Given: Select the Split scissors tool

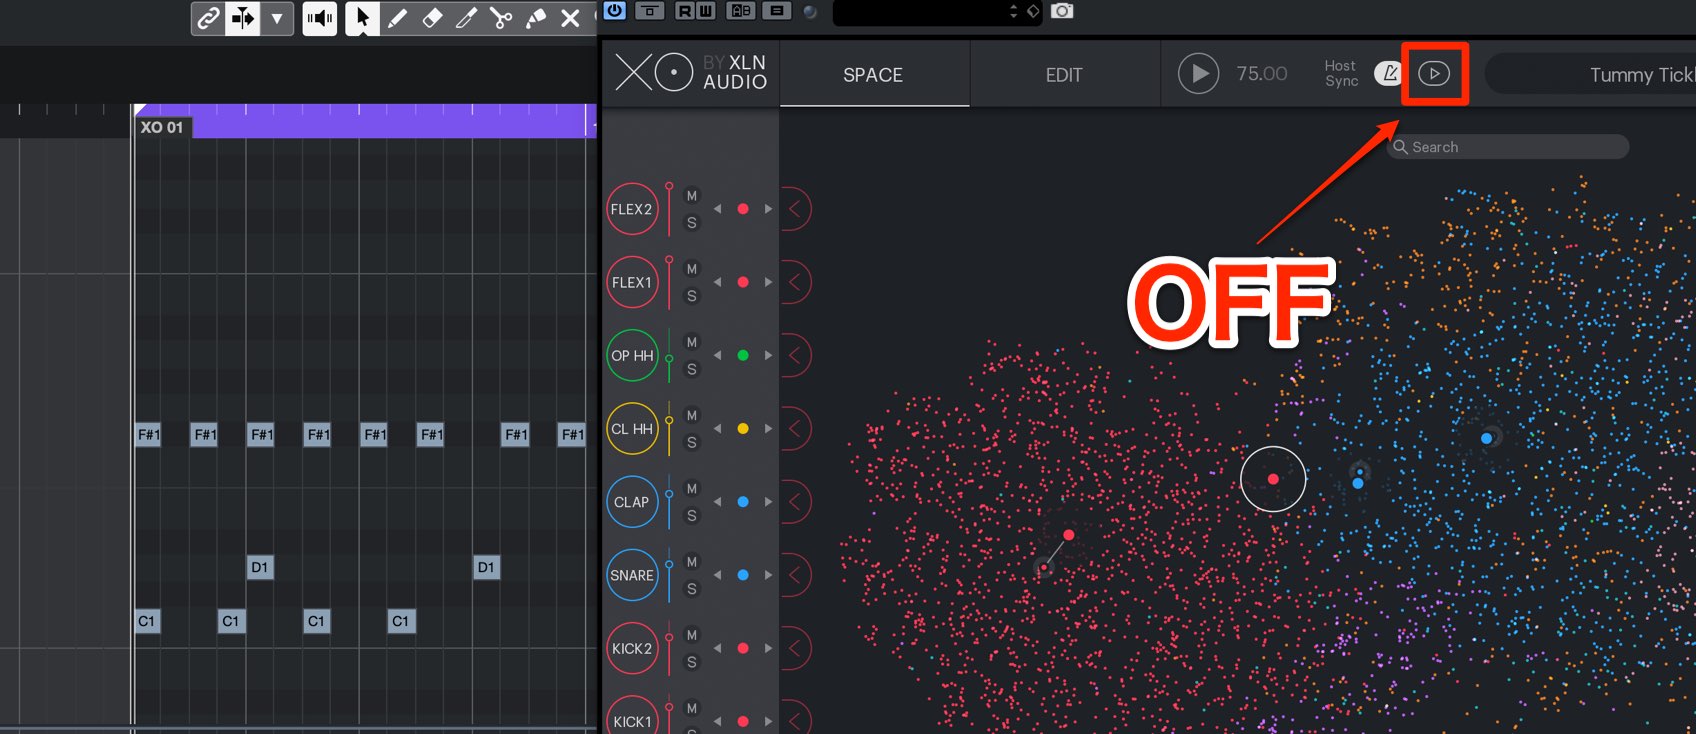Looking at the screenshot, I should pos(501,18).
